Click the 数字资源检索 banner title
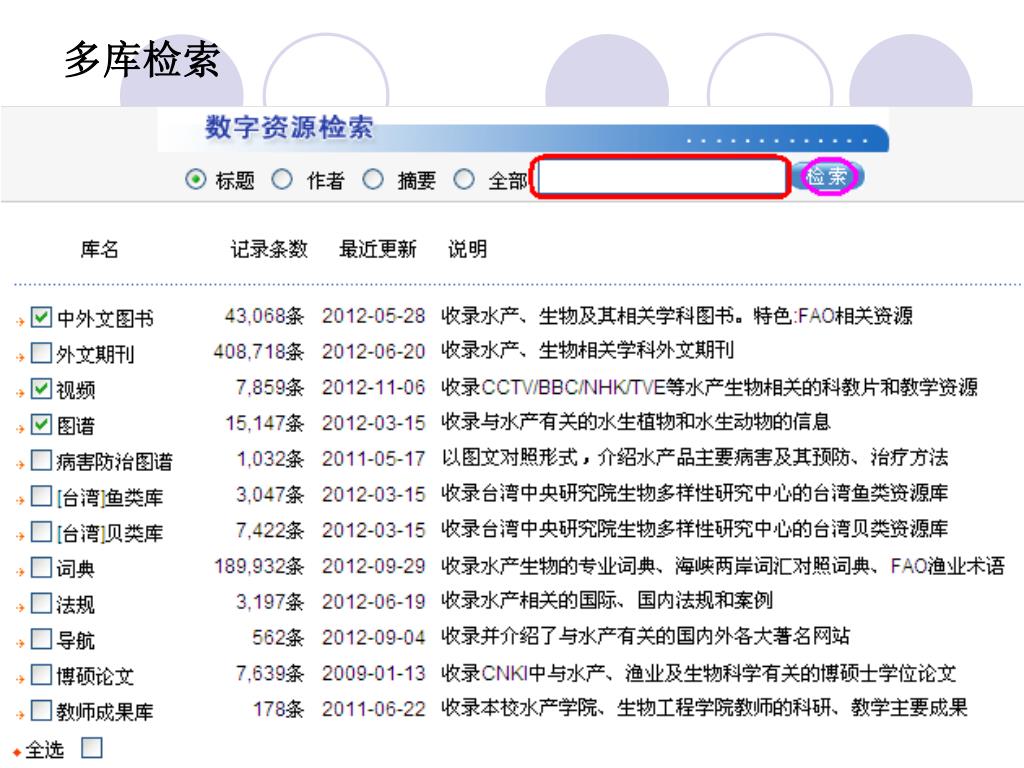Image resolution: width=1024 pixels, height=768 pixels. (289, 127)
